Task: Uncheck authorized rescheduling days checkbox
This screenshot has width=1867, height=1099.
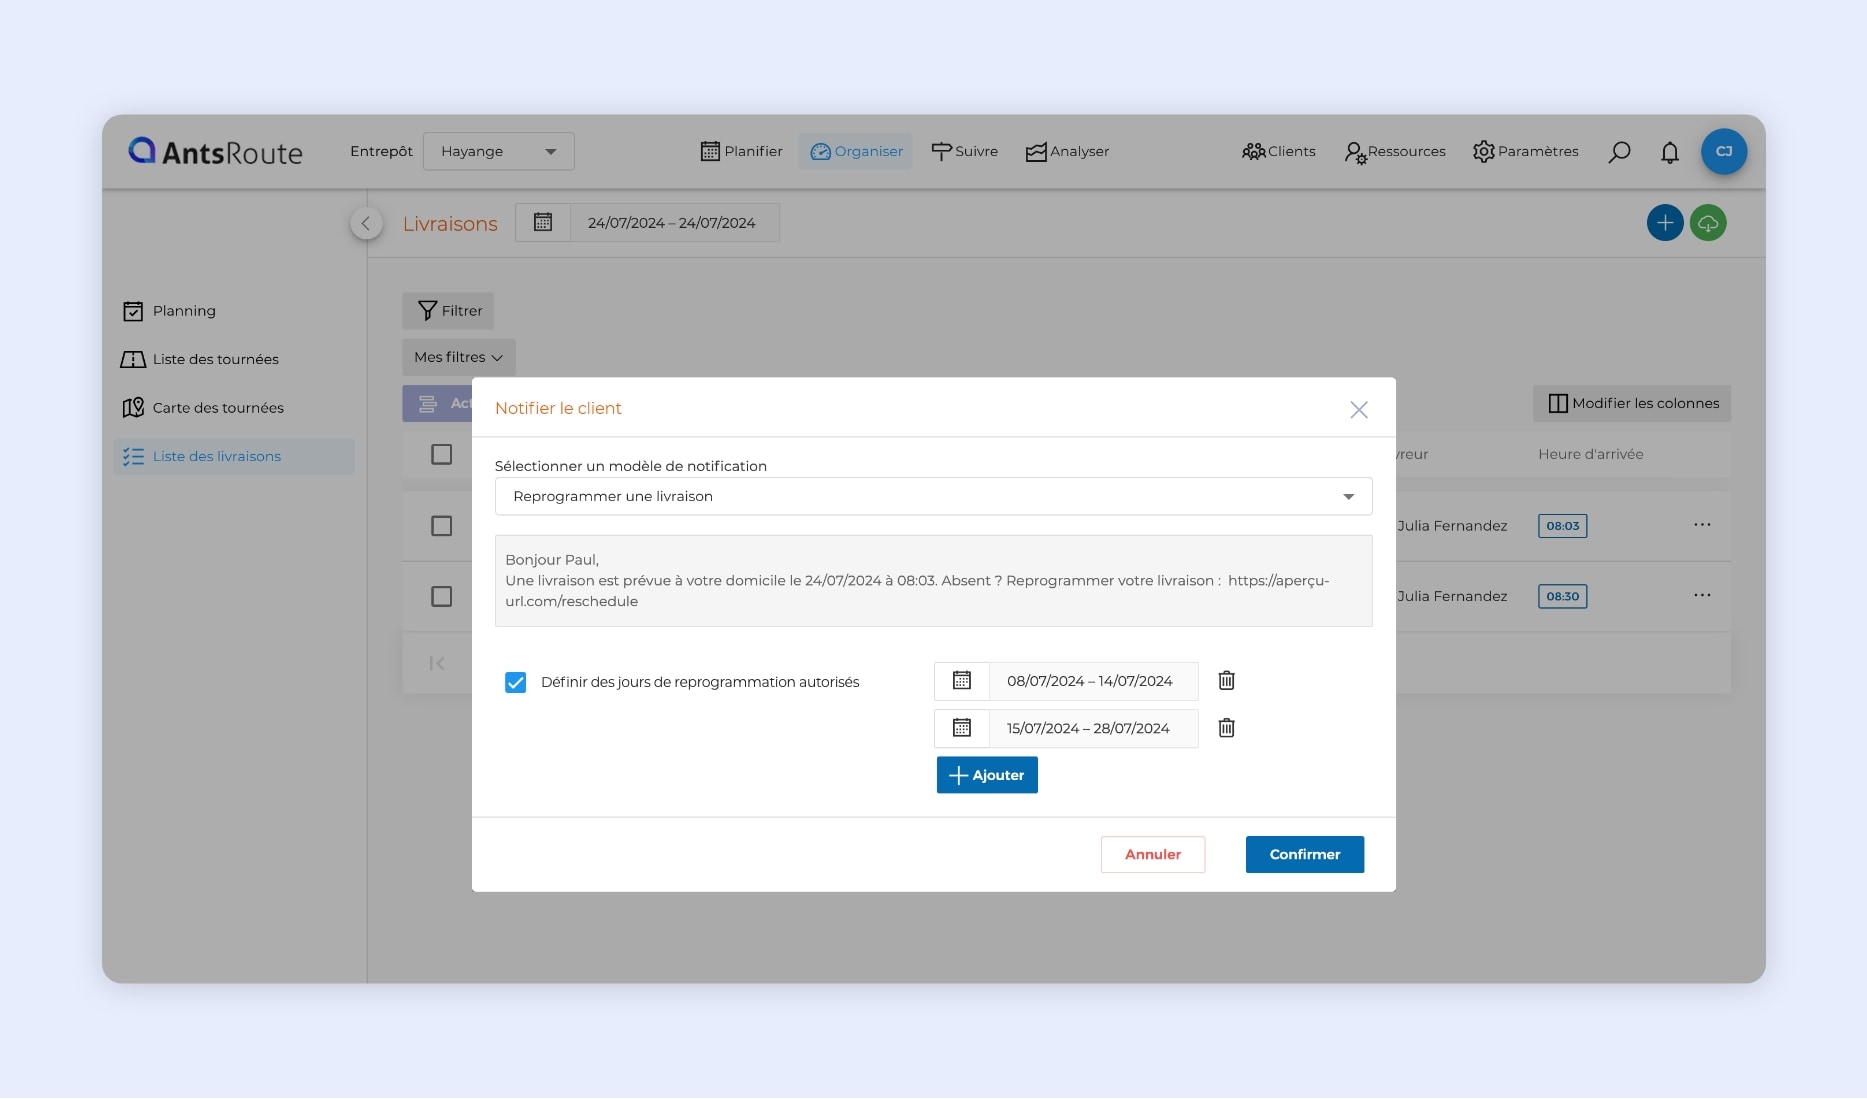Action: [x=515, y=682]
